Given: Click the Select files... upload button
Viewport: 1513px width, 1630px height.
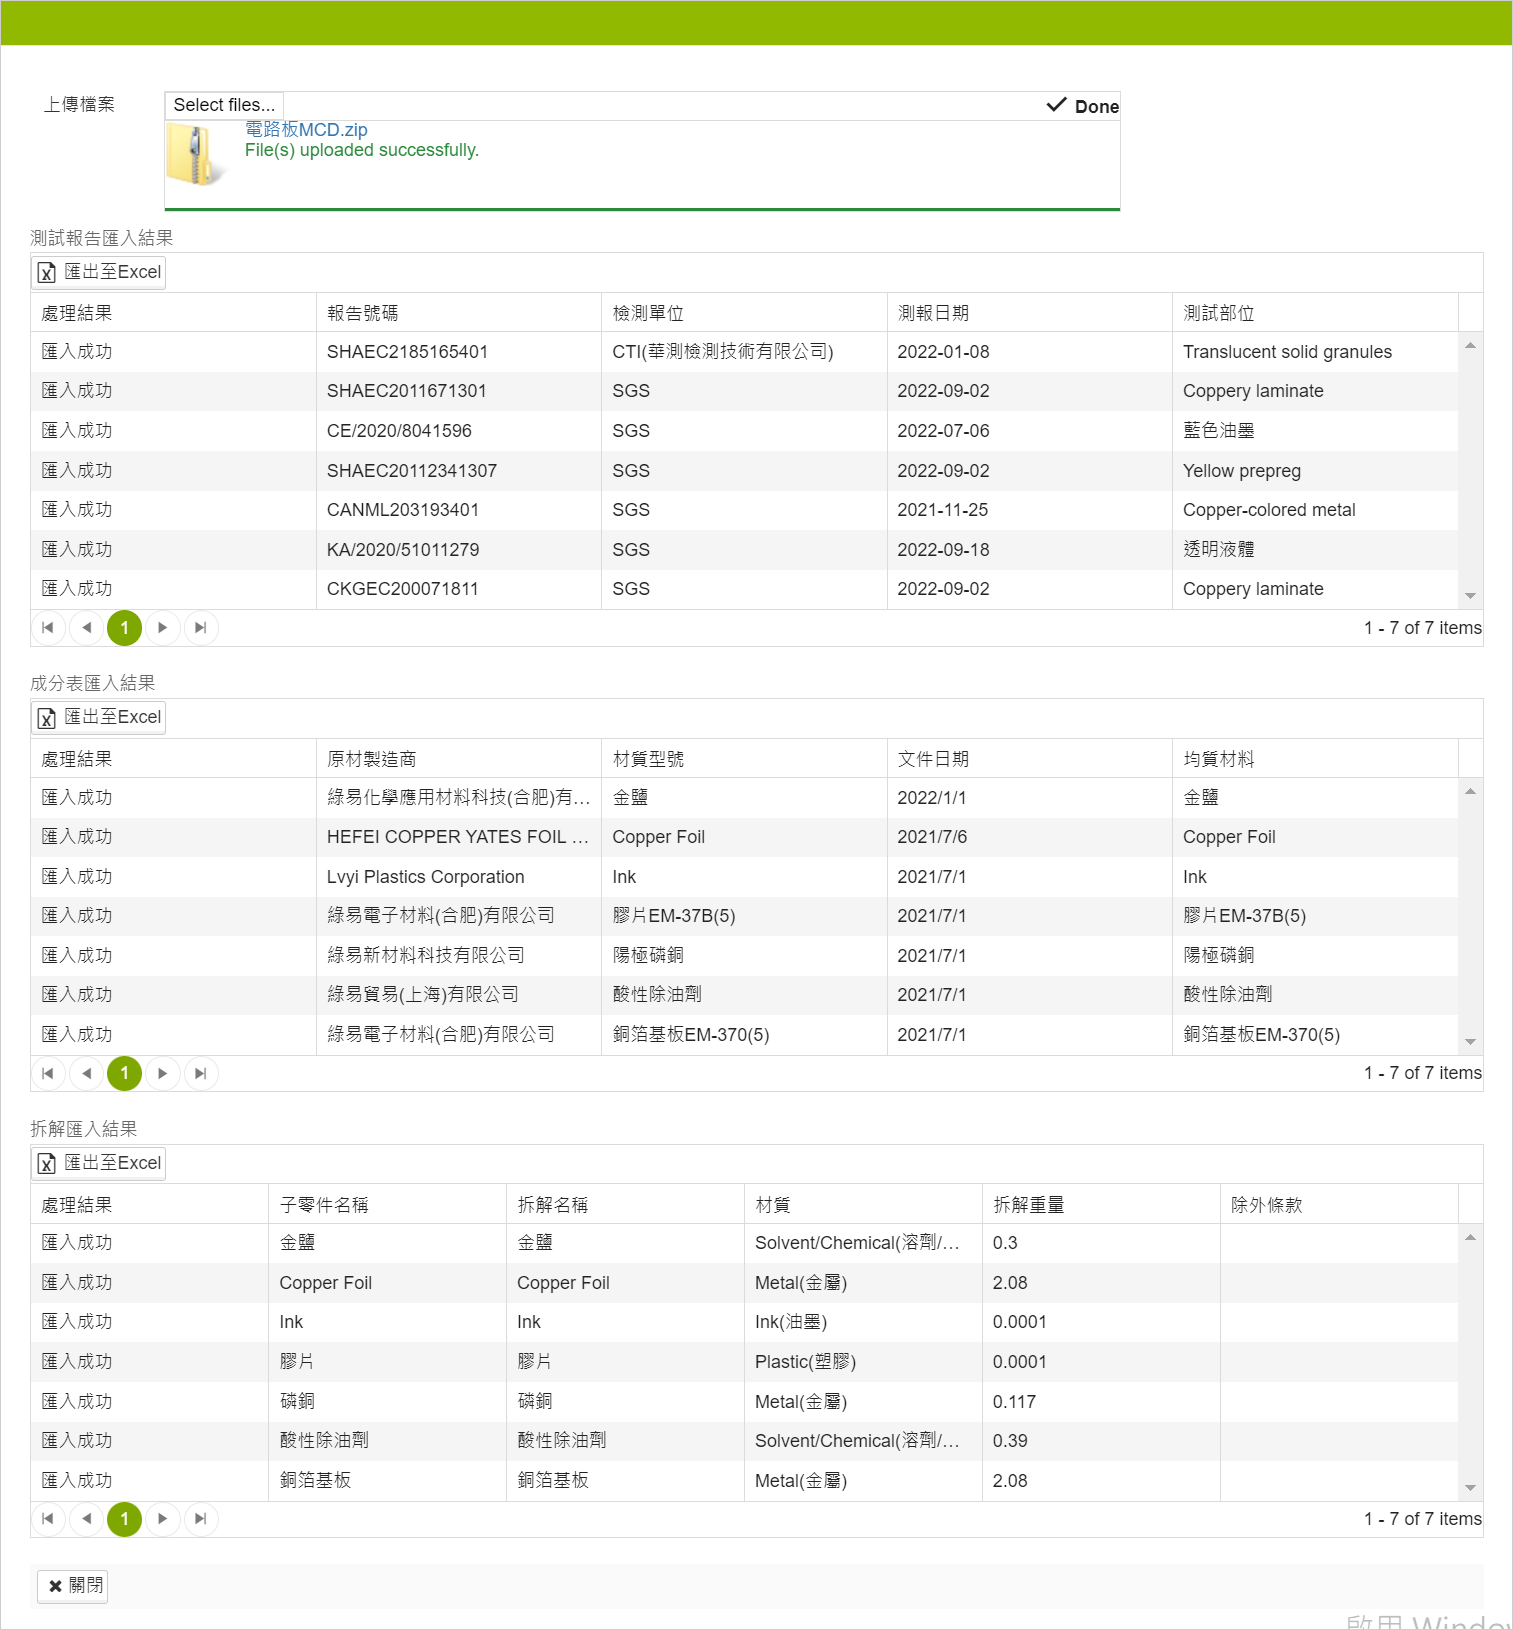Looking at the screenshot, I should 224,105.
